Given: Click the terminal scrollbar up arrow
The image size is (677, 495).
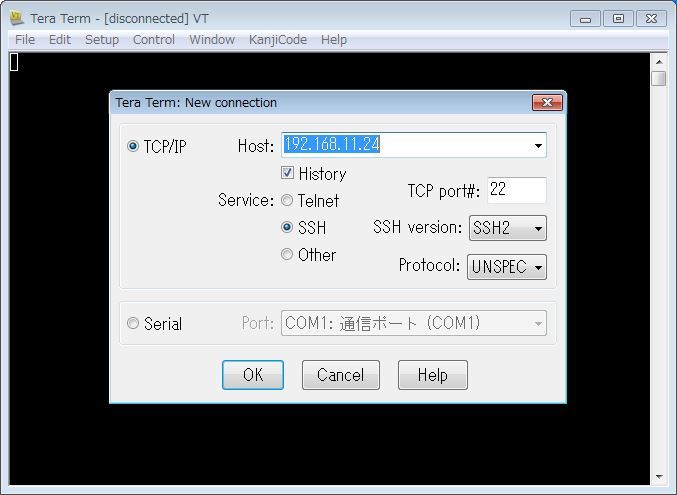Looking at the screenshot, I should tap(659, 62).
